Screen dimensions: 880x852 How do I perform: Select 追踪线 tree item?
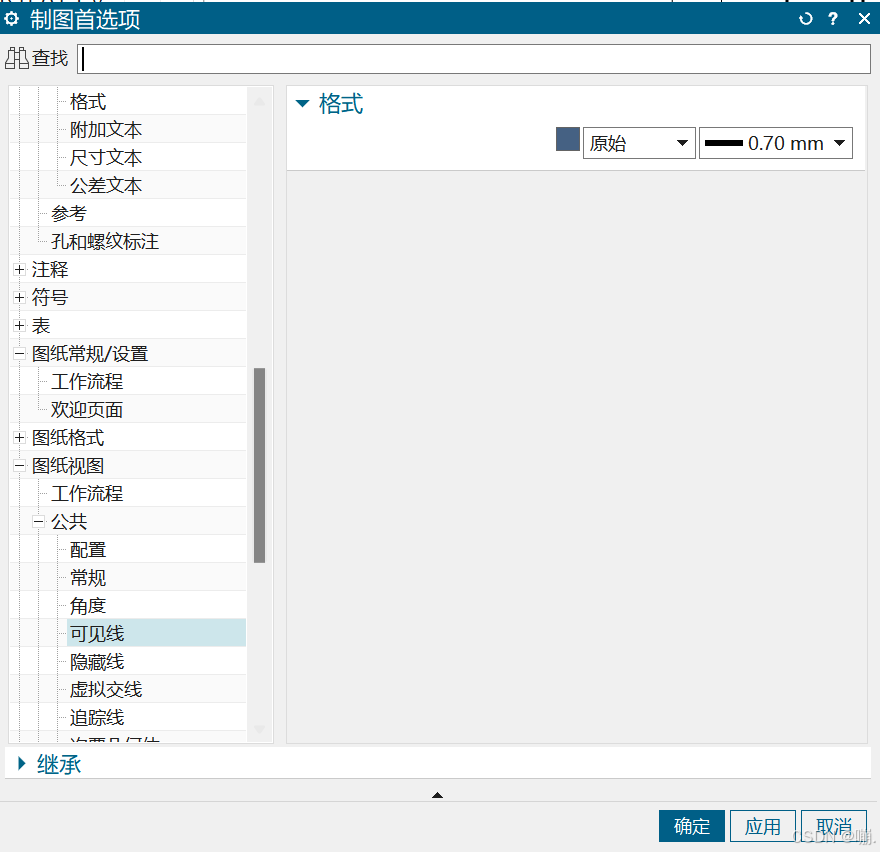coord(97,718)
